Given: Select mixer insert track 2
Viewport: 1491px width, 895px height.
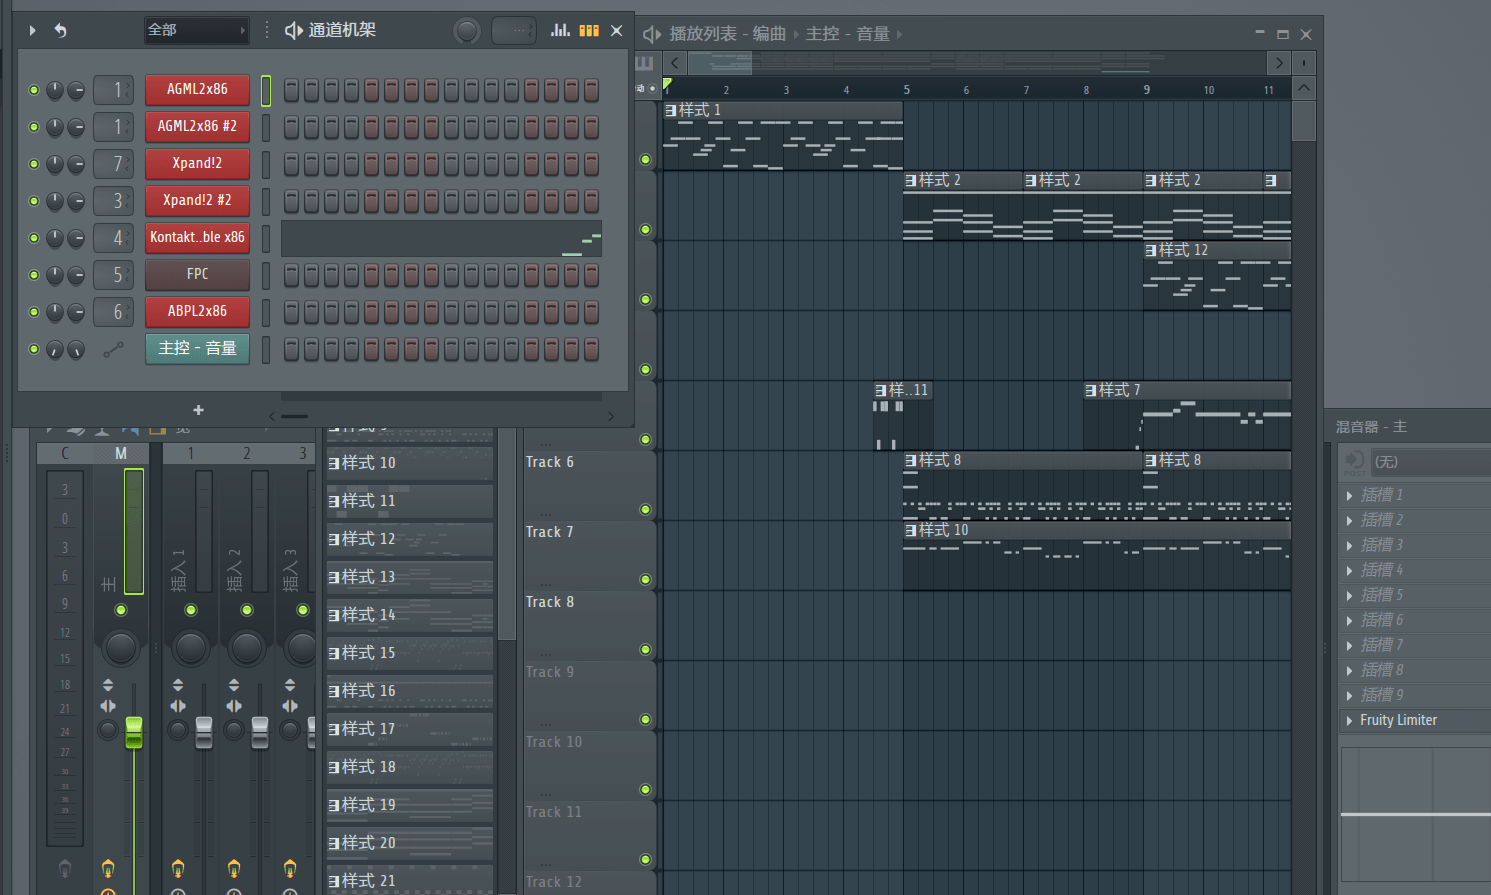Looking at the screenshot, I should coord(247,454).
